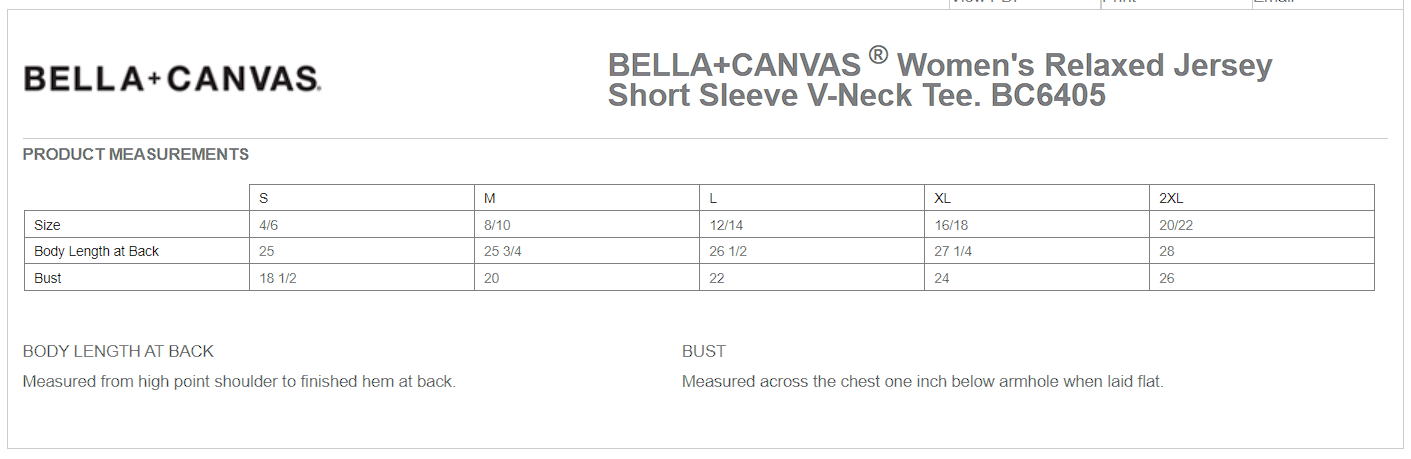
Task: Click the Body Length at Back row label
Action: [97, 251]
